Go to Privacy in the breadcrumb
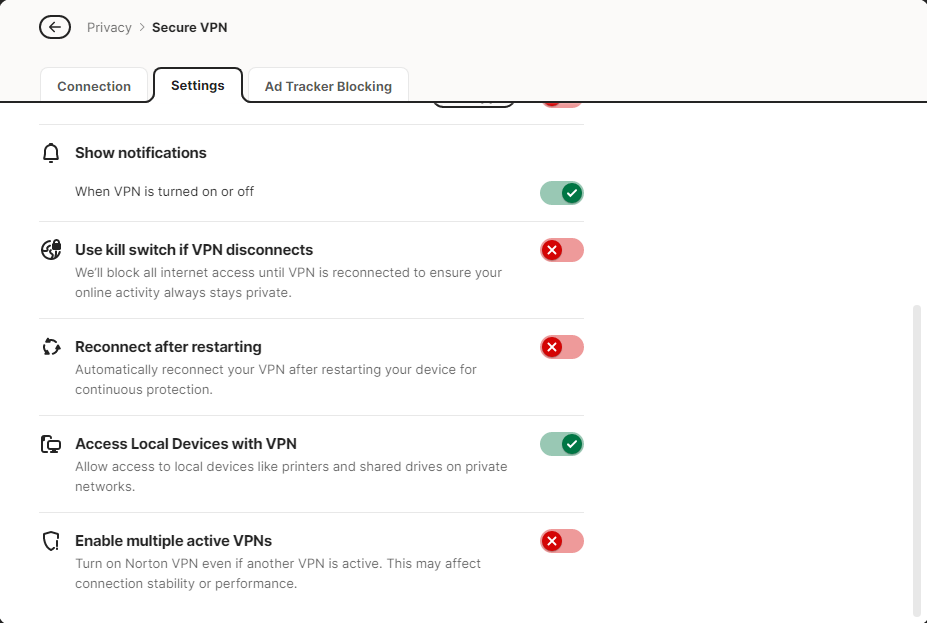 pyautogui.click(x=109, y=27)
